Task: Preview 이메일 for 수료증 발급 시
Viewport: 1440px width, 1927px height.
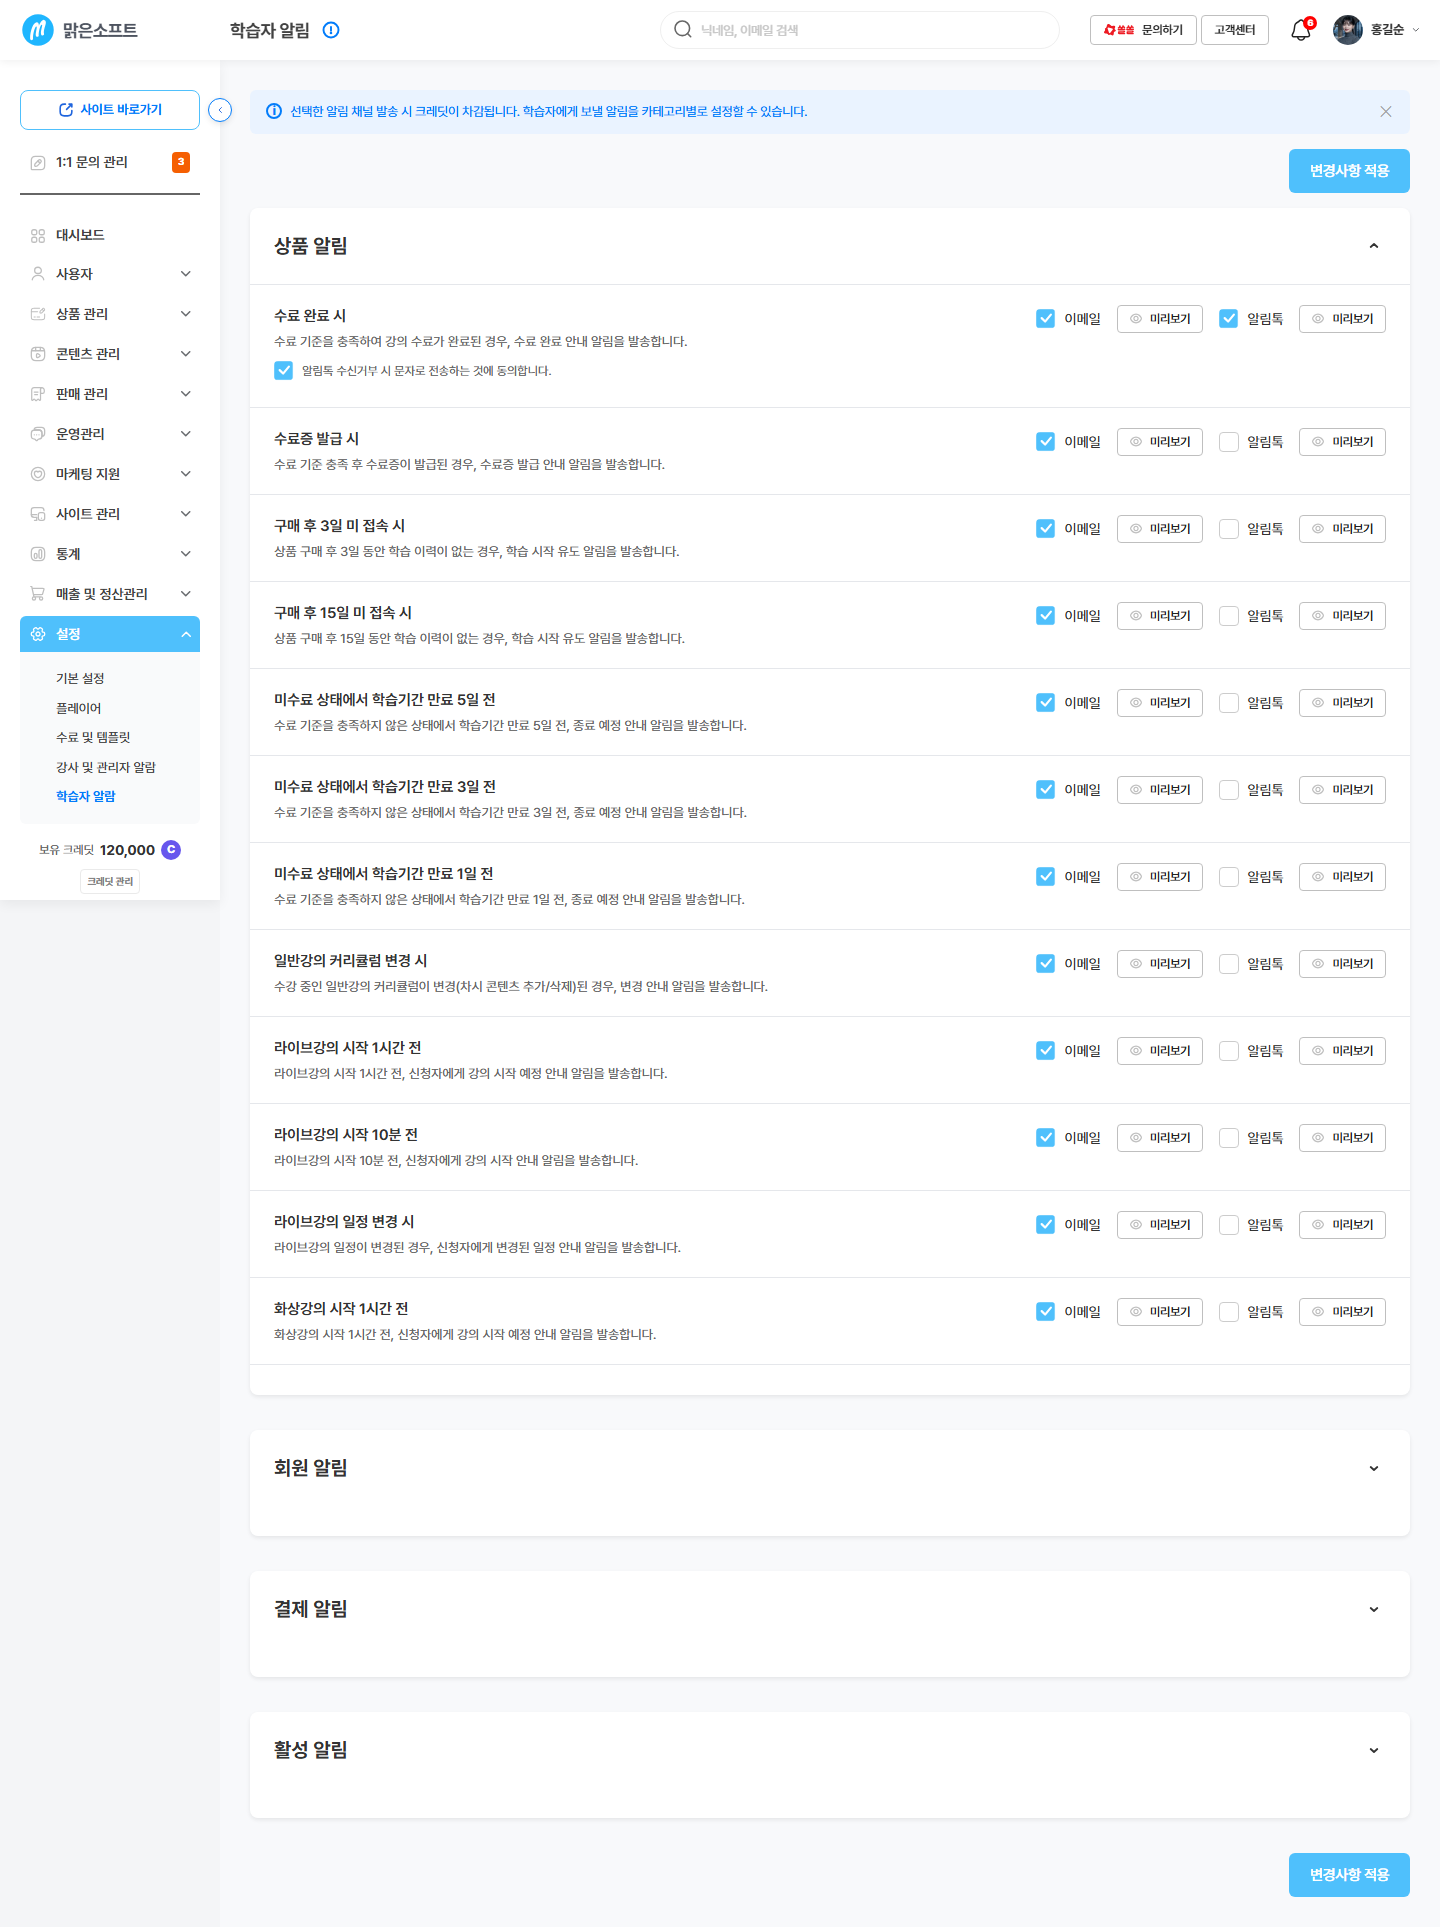Action: click(1160, 442)
